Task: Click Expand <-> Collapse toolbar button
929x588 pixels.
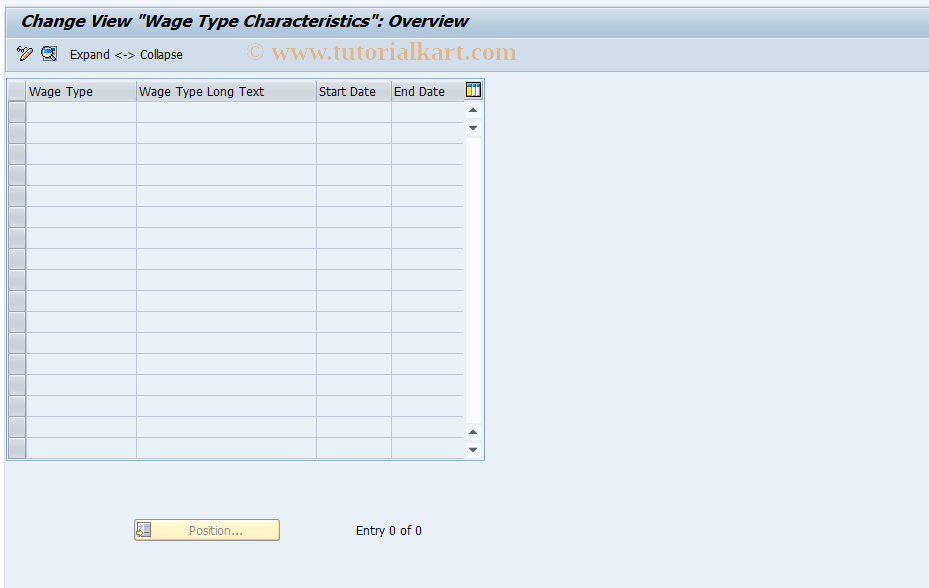Action: (126, 55)
